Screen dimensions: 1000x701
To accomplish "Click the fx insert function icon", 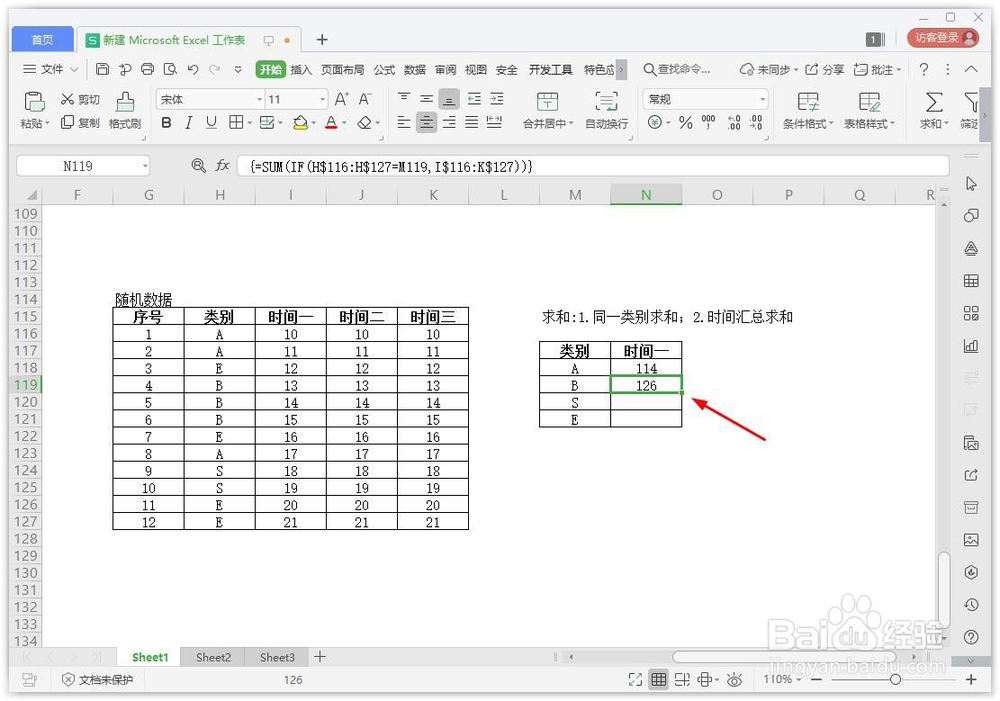I will point(222,166).
